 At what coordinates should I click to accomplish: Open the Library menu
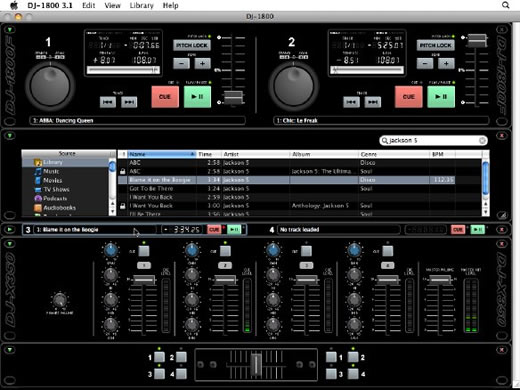pos(142,5)
